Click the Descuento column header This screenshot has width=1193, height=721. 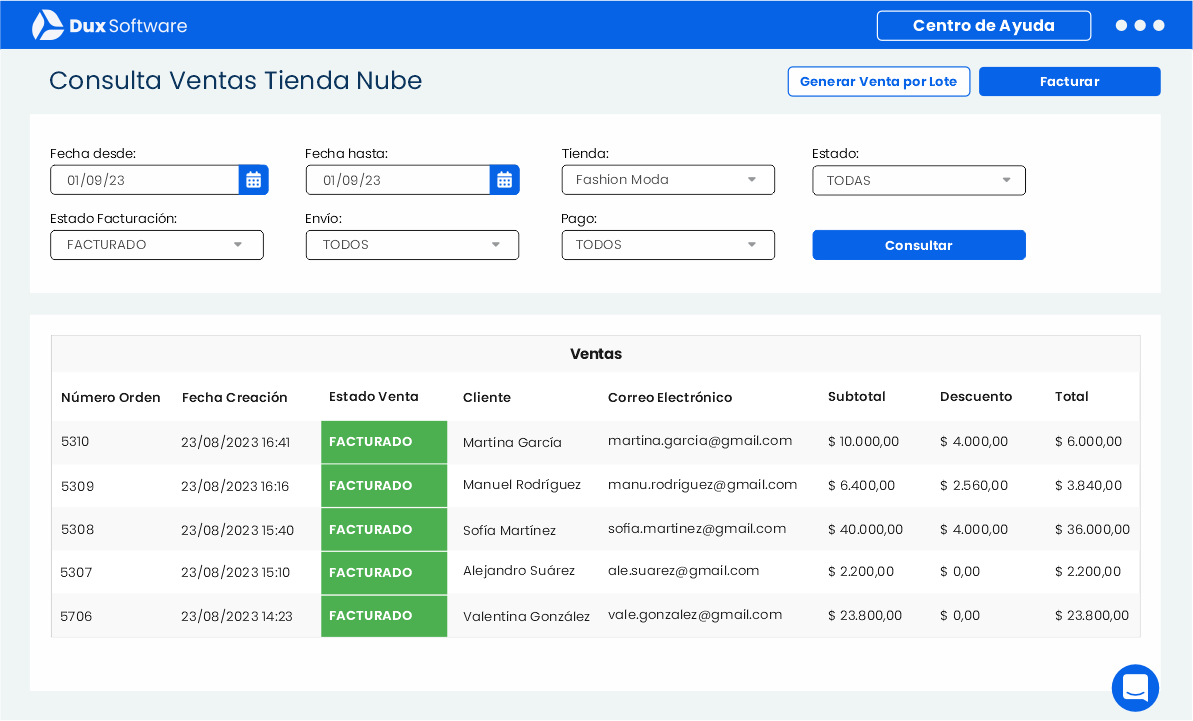click(x=976, y=396)
